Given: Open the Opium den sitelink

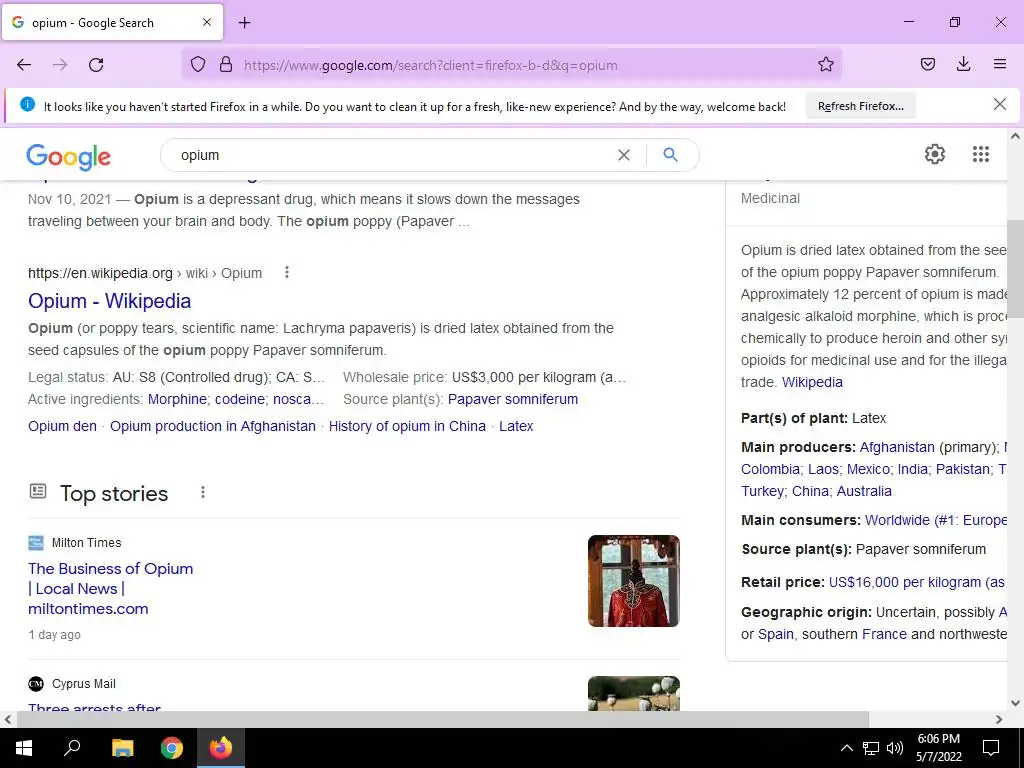Looking at the screenshot, I should [x=62, y=426].
